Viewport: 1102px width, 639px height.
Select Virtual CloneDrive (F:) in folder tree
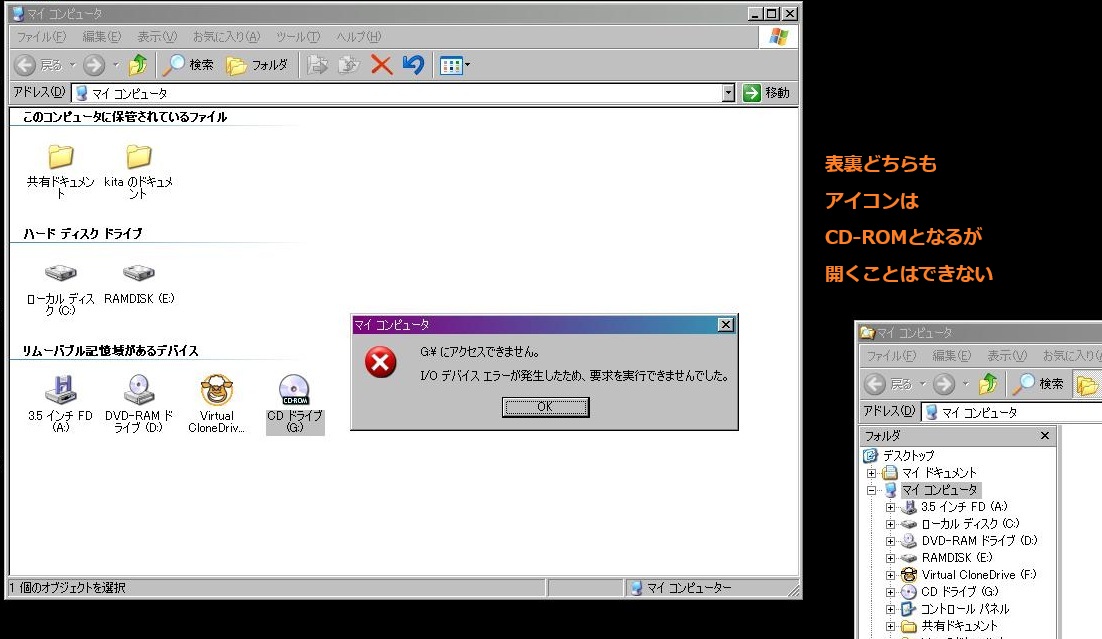pyautogui.click(x=979, y=575)
